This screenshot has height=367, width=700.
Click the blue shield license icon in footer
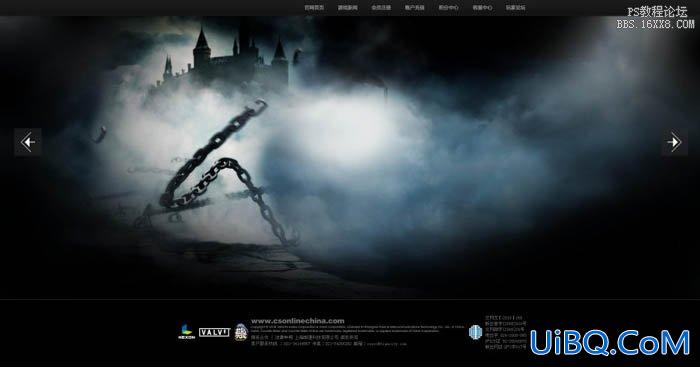[475, 332]
